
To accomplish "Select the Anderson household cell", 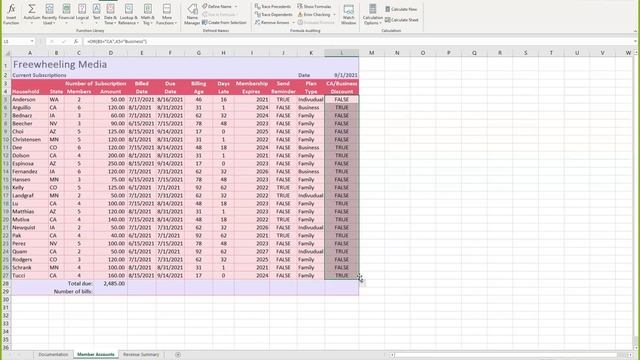I will point(30,99).
